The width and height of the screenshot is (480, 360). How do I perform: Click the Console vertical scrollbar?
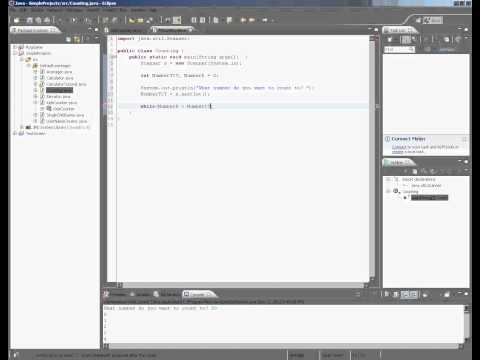click(x=467, y=323)
